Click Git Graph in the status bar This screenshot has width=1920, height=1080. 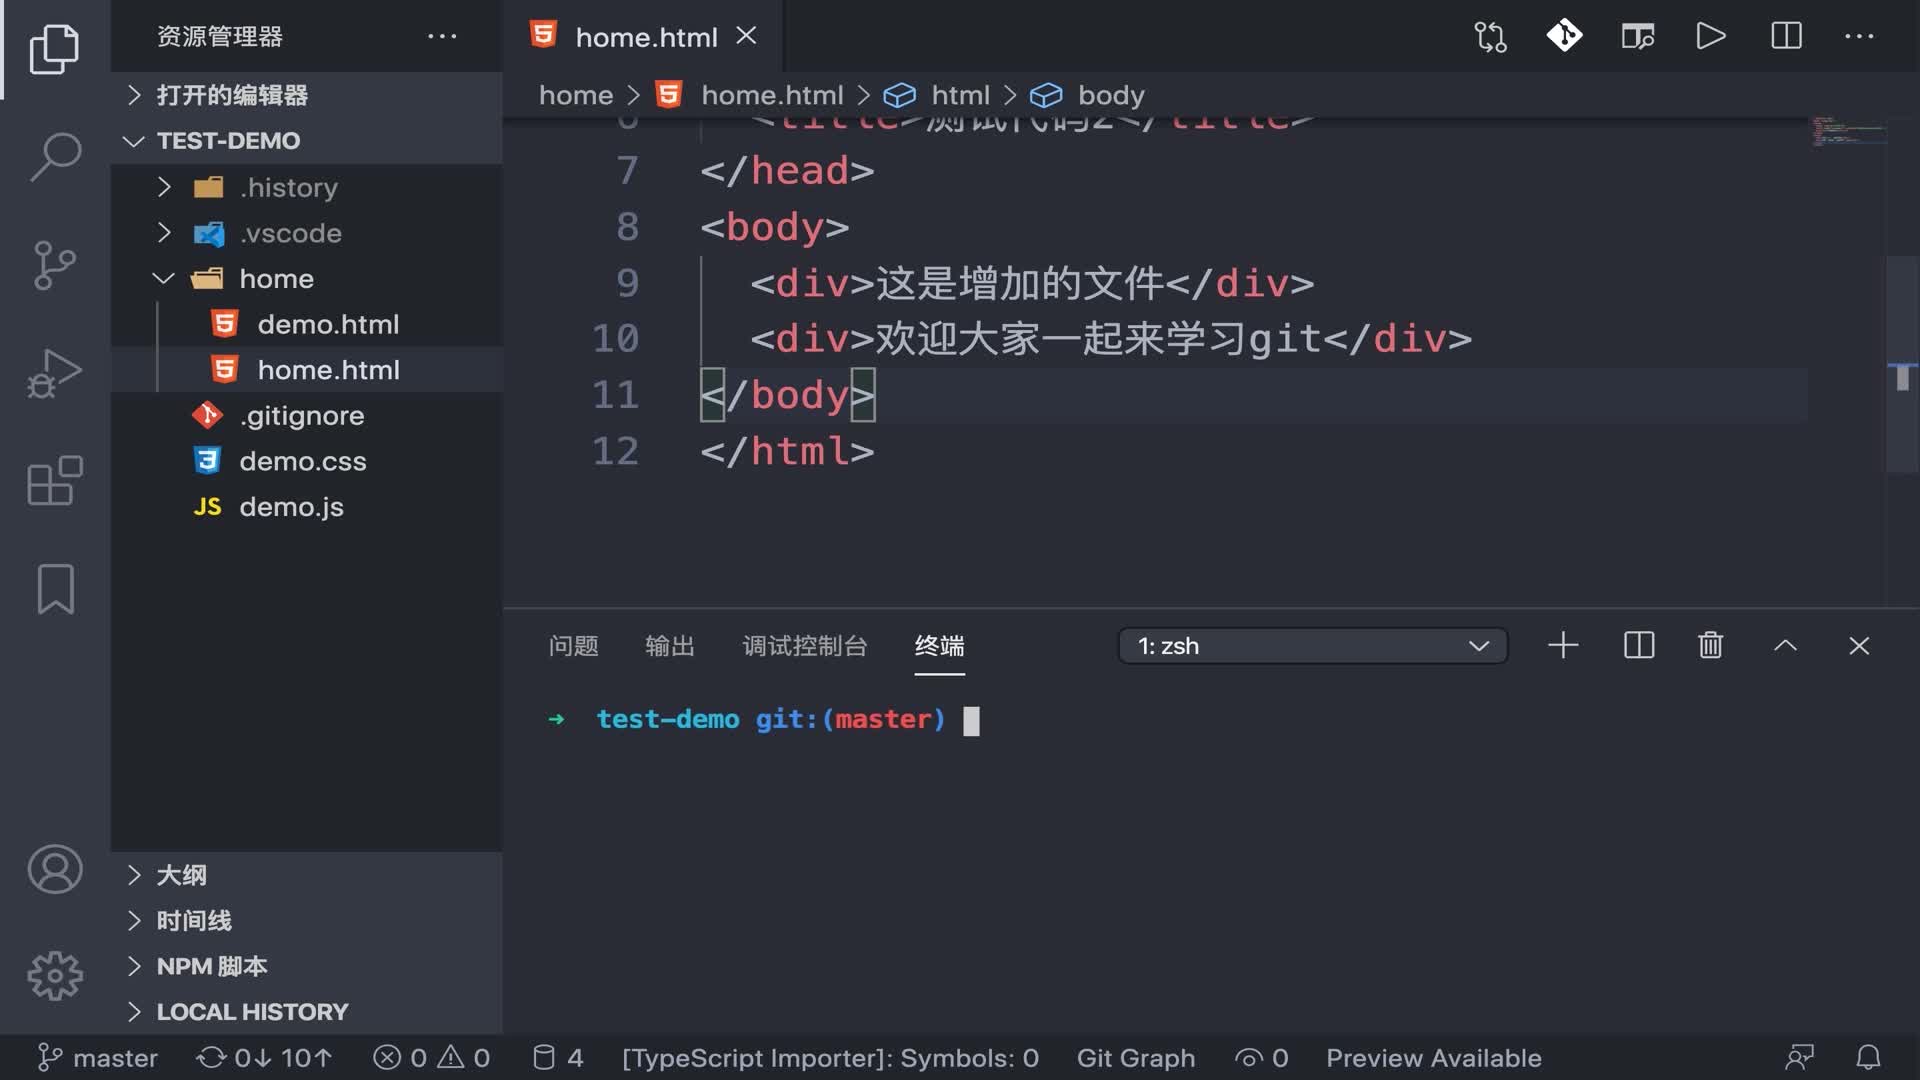(1135, 1058)
